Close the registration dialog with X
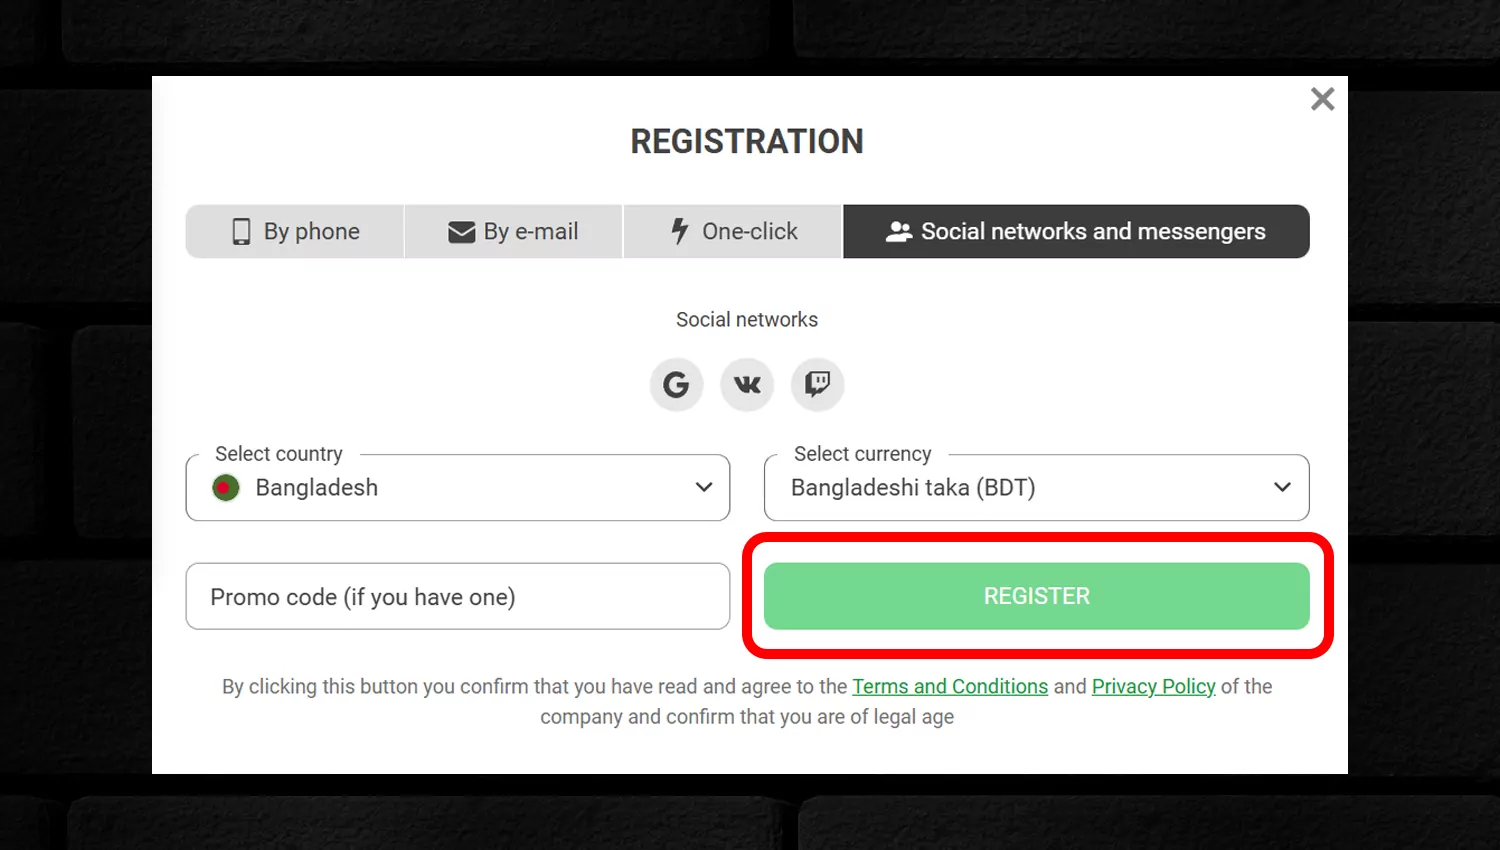The image size is (1500, 850). coord(1322,99)
